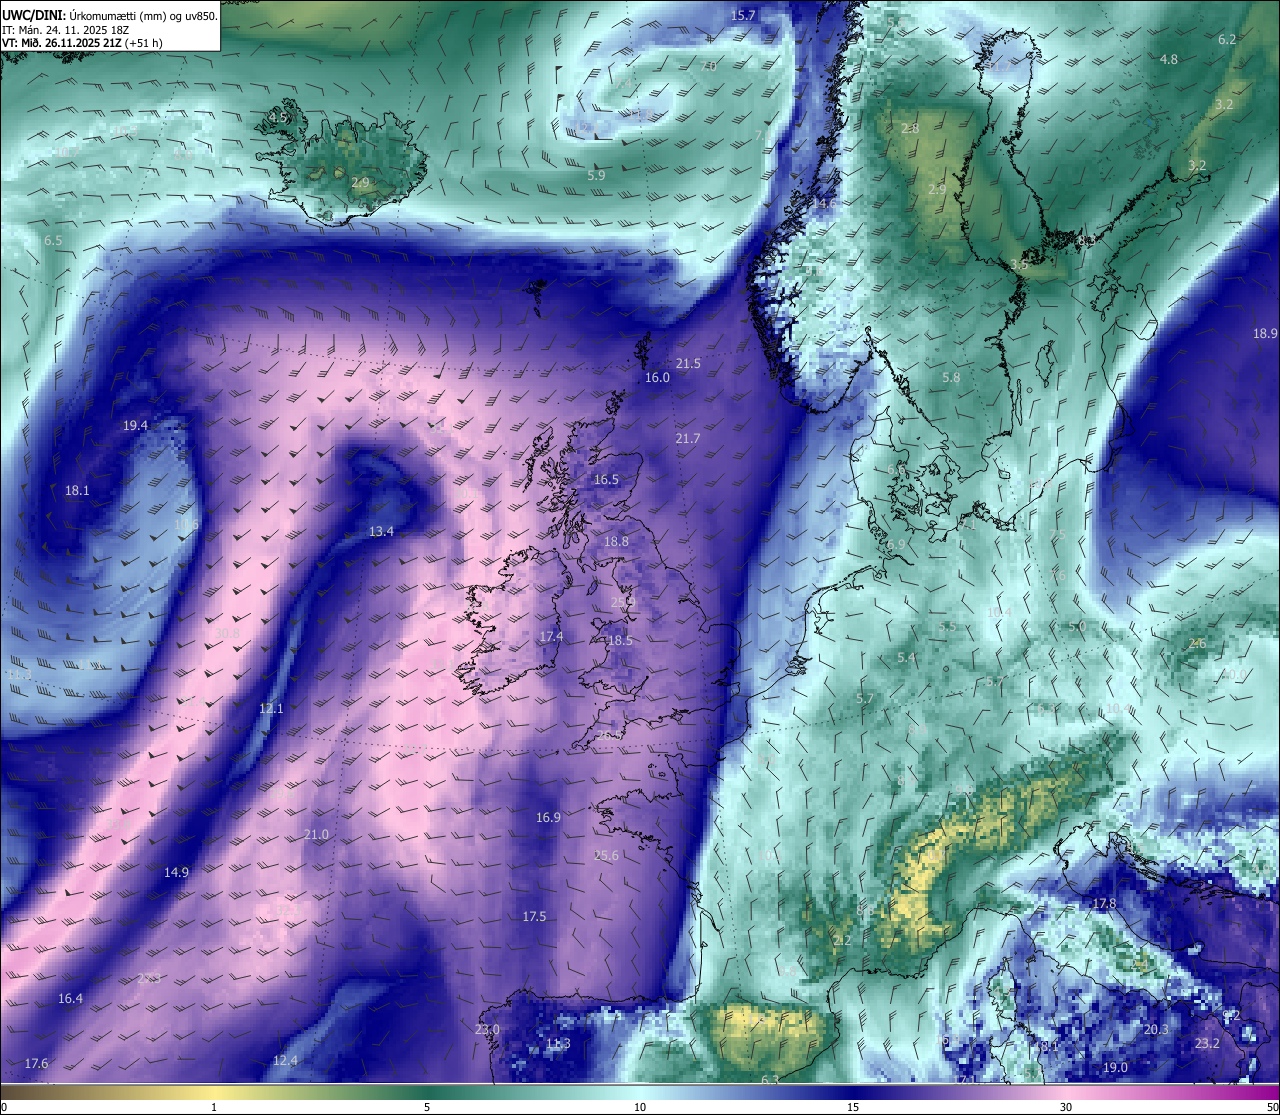Click the 19.0 value label
Screen dimensions: 1280x1115
[x=1115, y=1067]
